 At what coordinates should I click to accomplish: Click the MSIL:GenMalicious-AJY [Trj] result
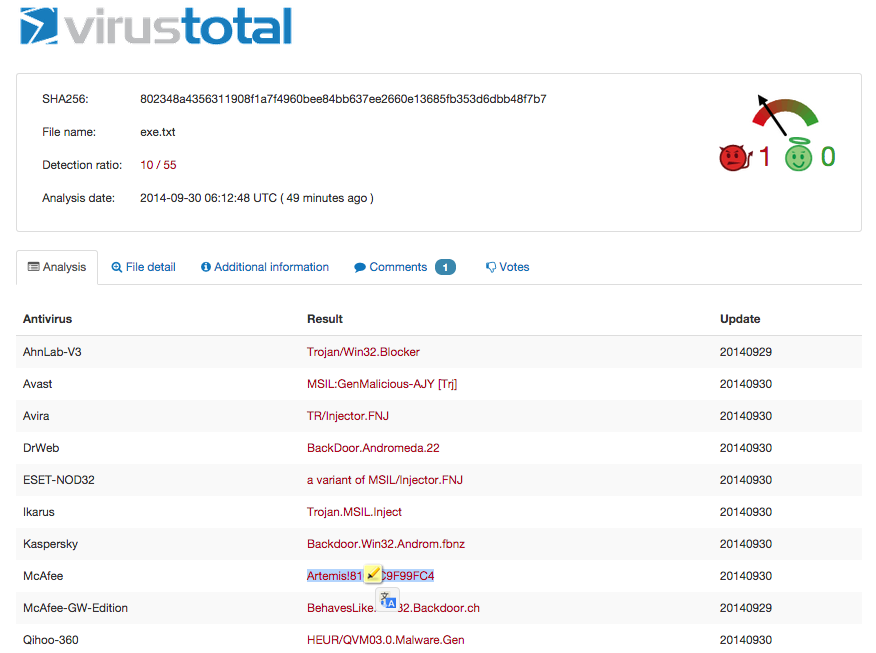click(x=382, y=384)
